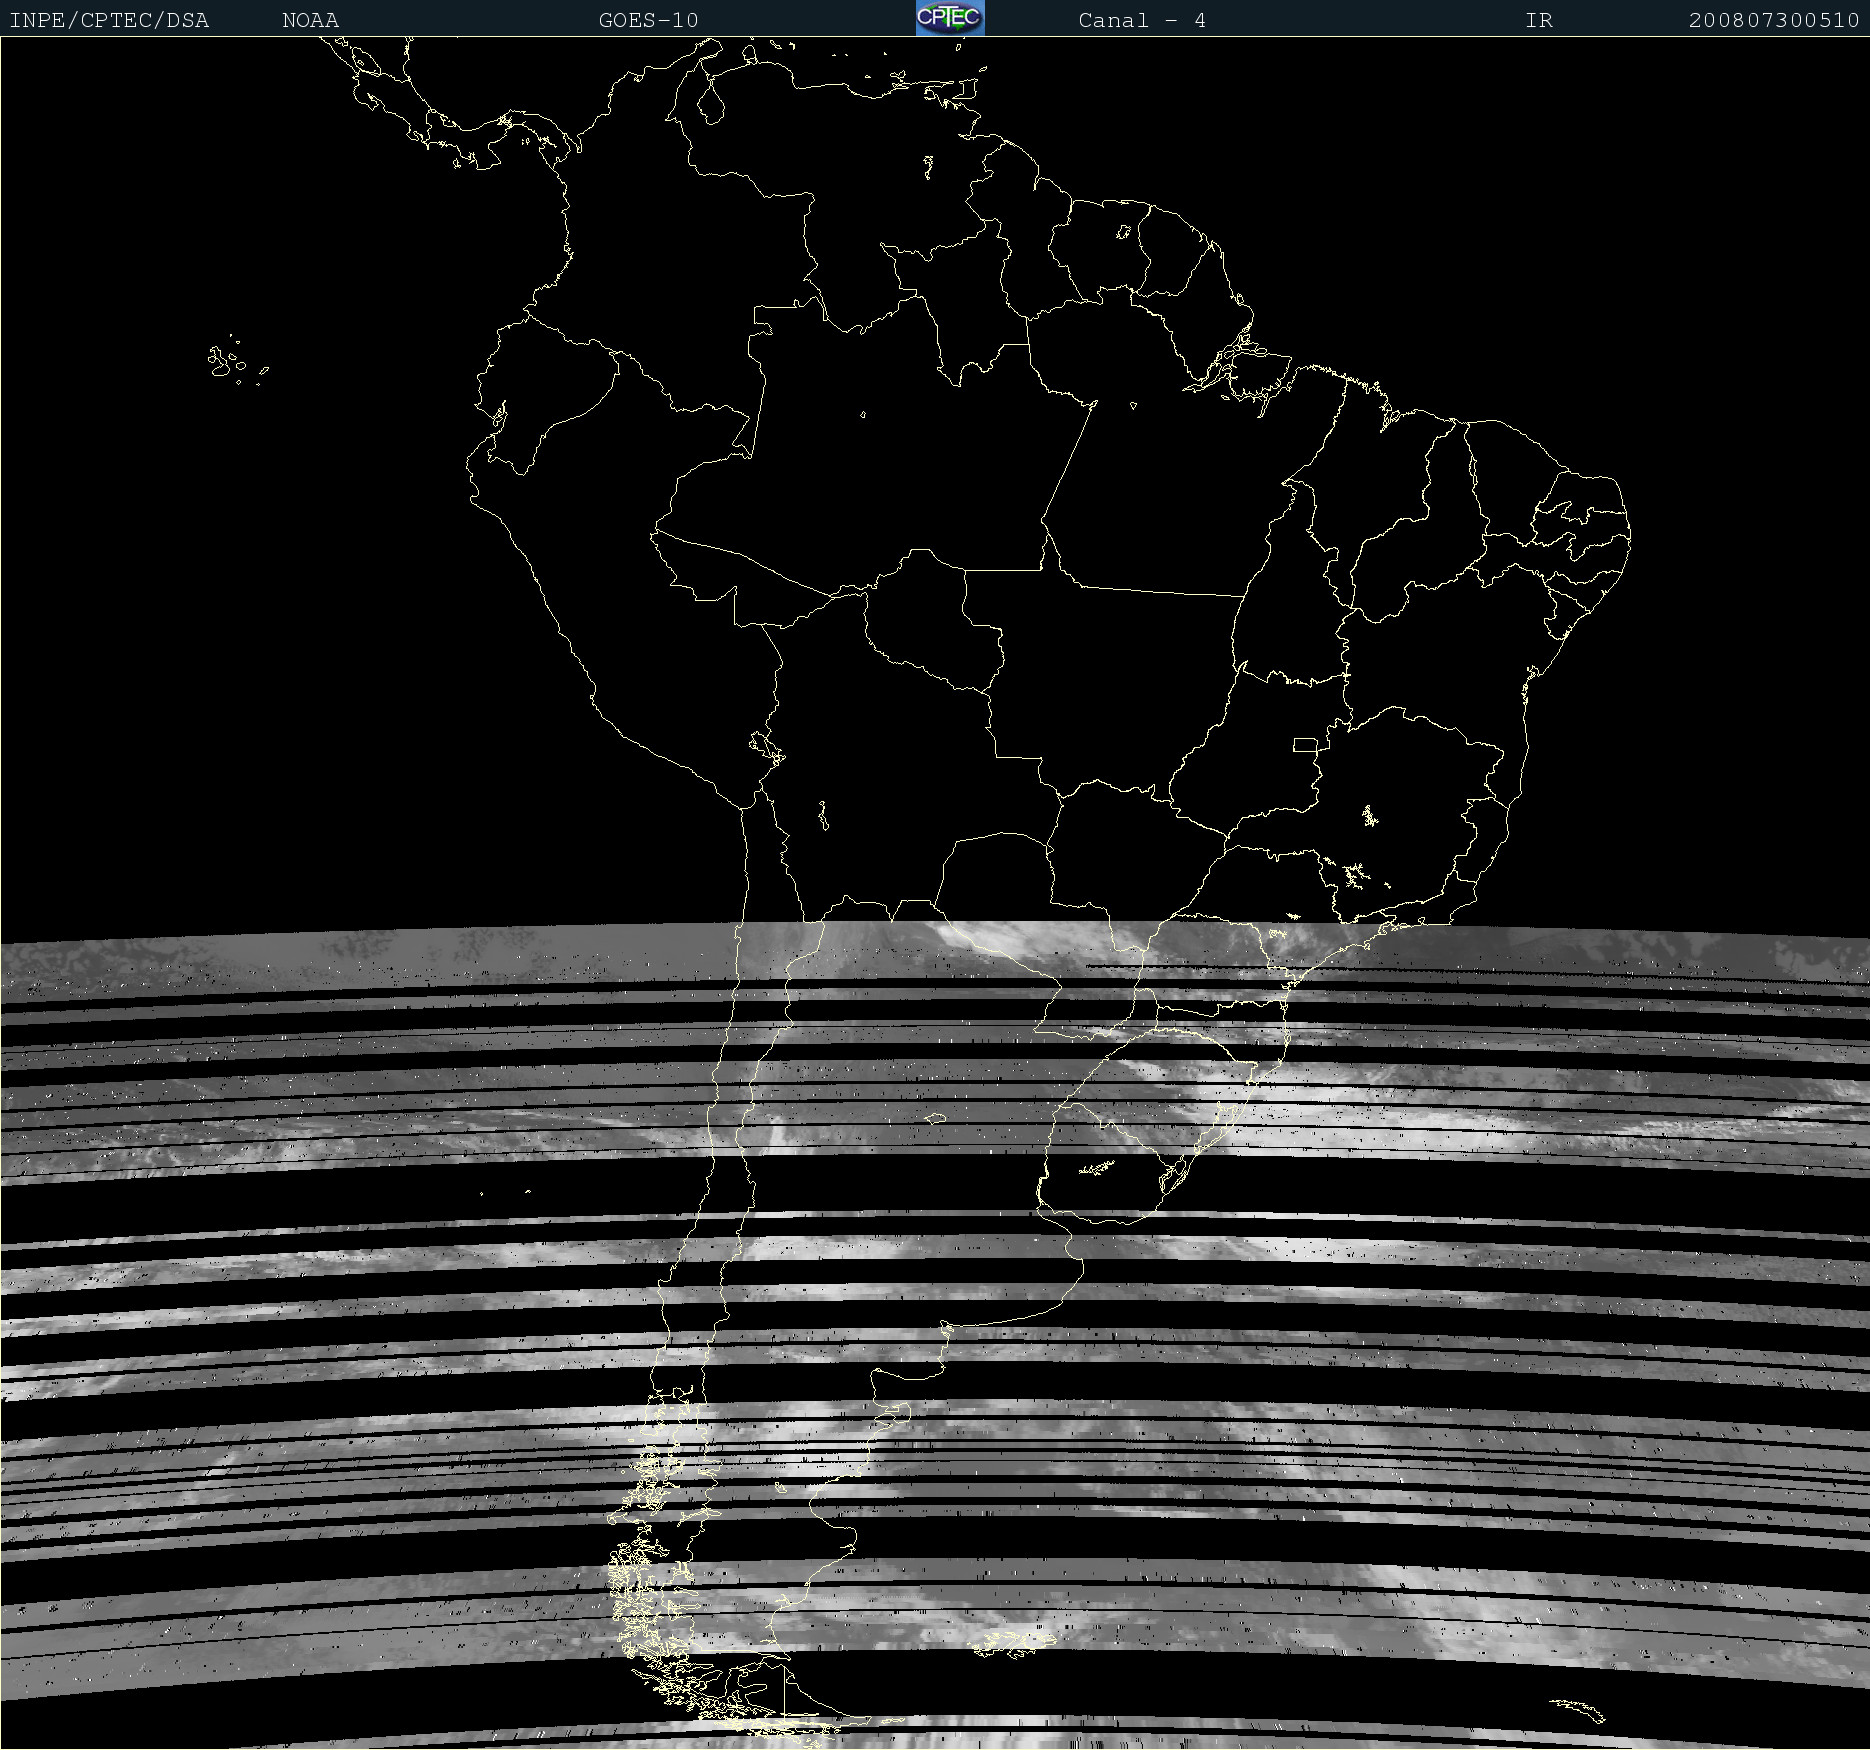Click the INPE/CPTEC/DSA header label

109,20
